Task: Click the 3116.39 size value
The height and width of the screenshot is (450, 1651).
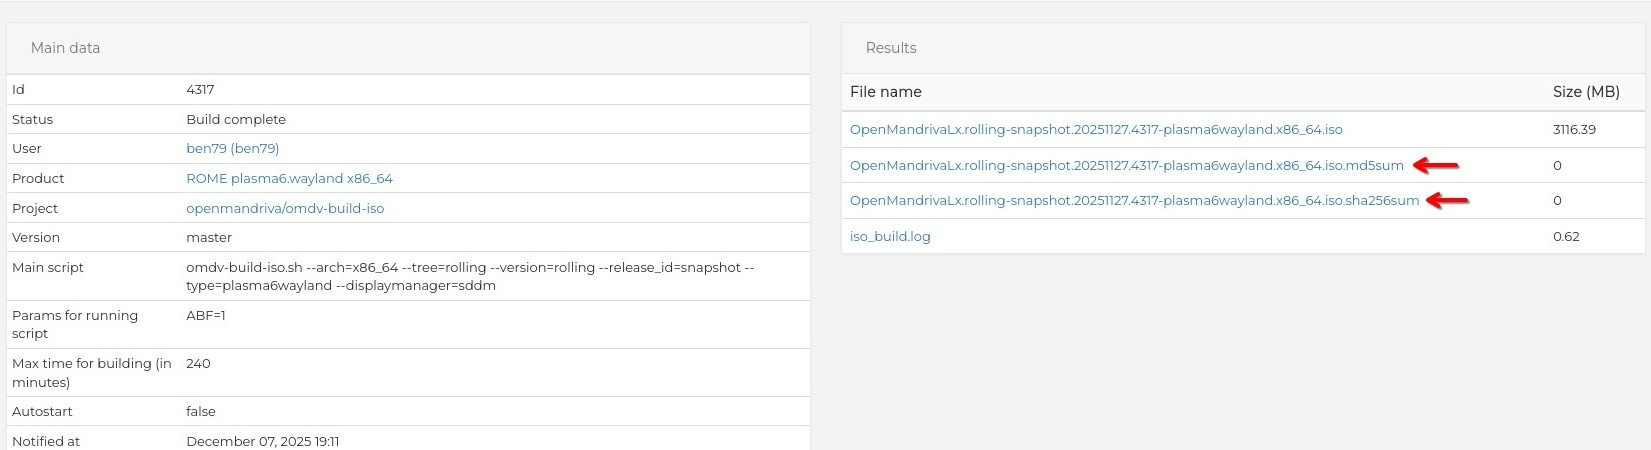Action: [x=1574, y=129]
